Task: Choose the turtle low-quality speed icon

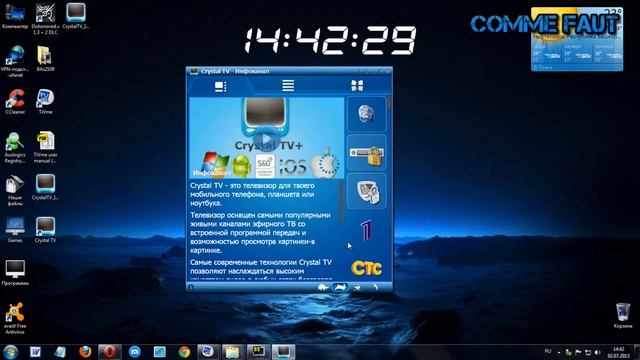Action: pyautogui.click(x=323, y=287)
